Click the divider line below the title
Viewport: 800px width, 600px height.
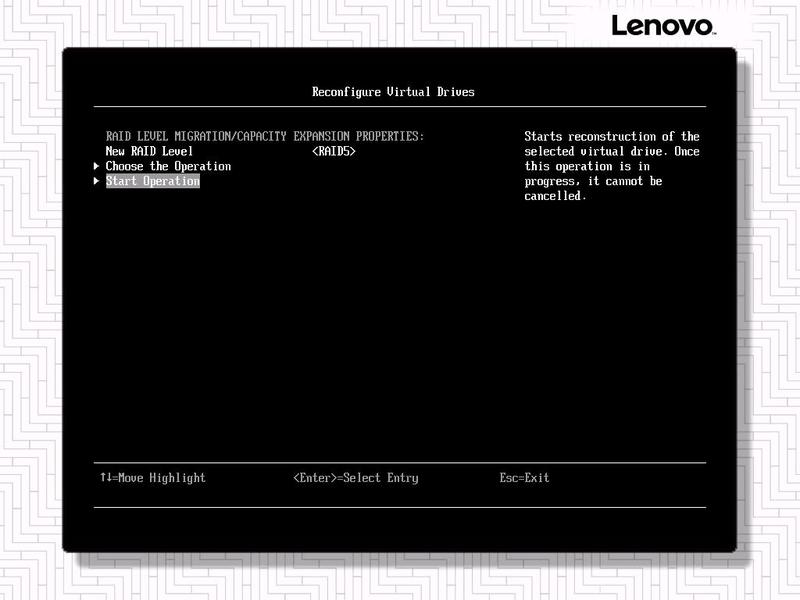click(400, 107)
